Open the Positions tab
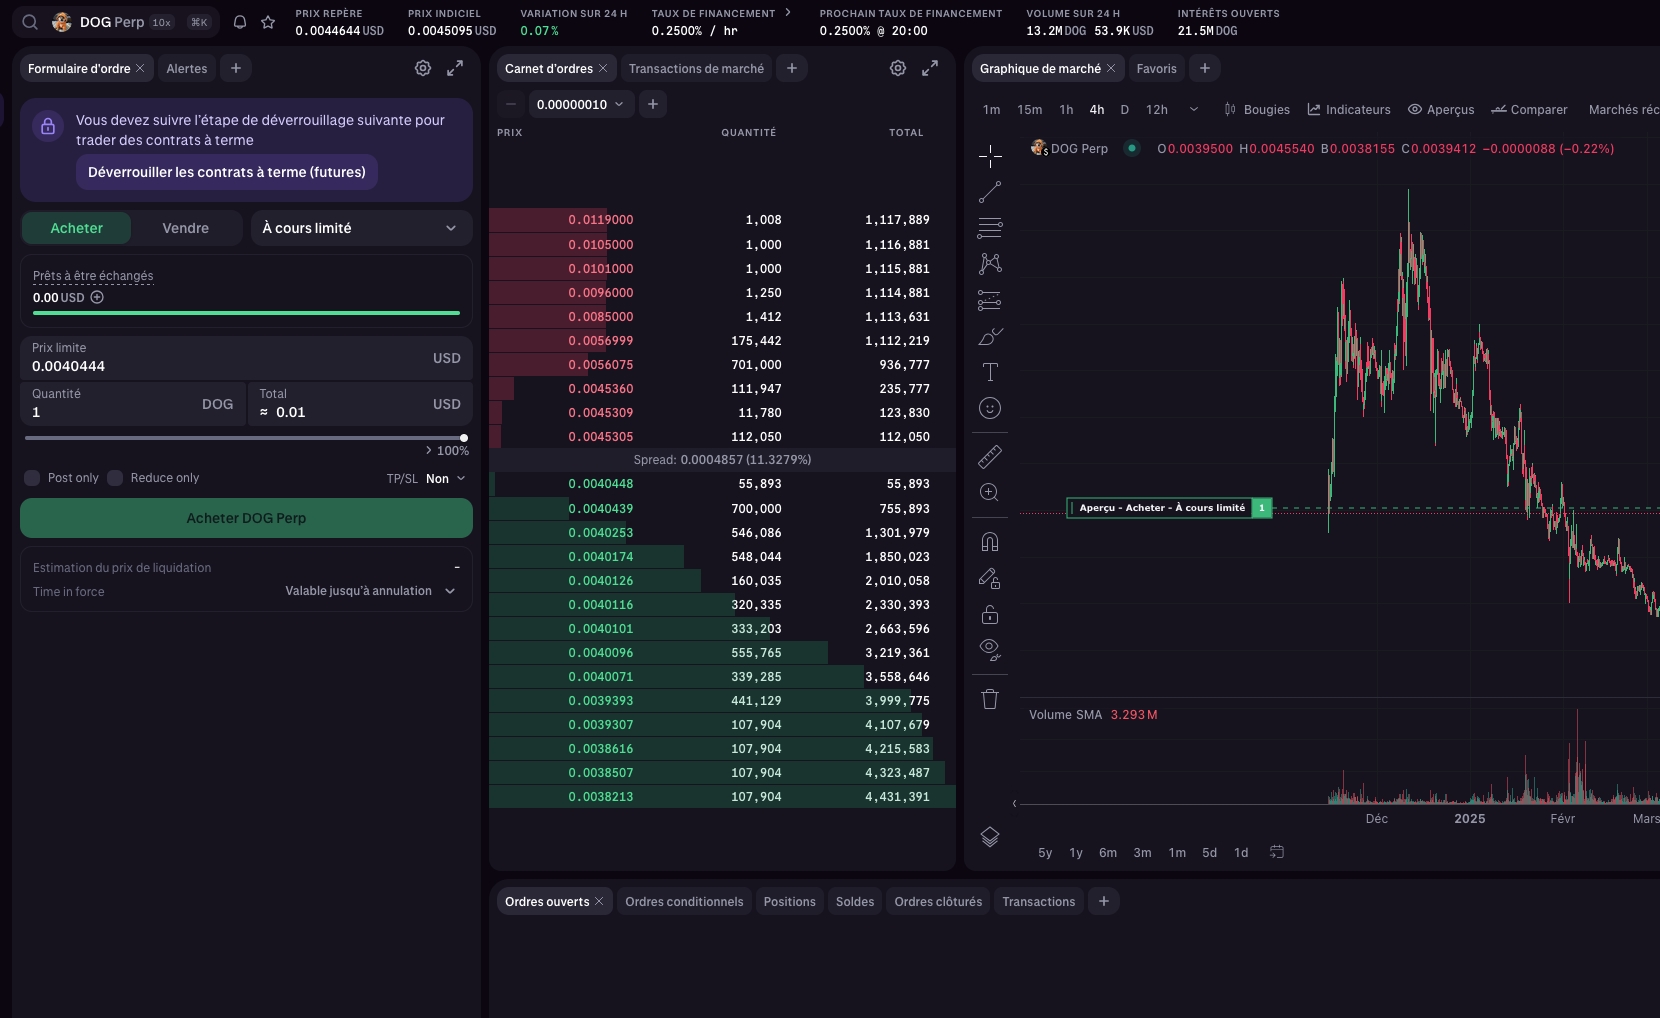1660x1018 pixels. pos(789,901)
